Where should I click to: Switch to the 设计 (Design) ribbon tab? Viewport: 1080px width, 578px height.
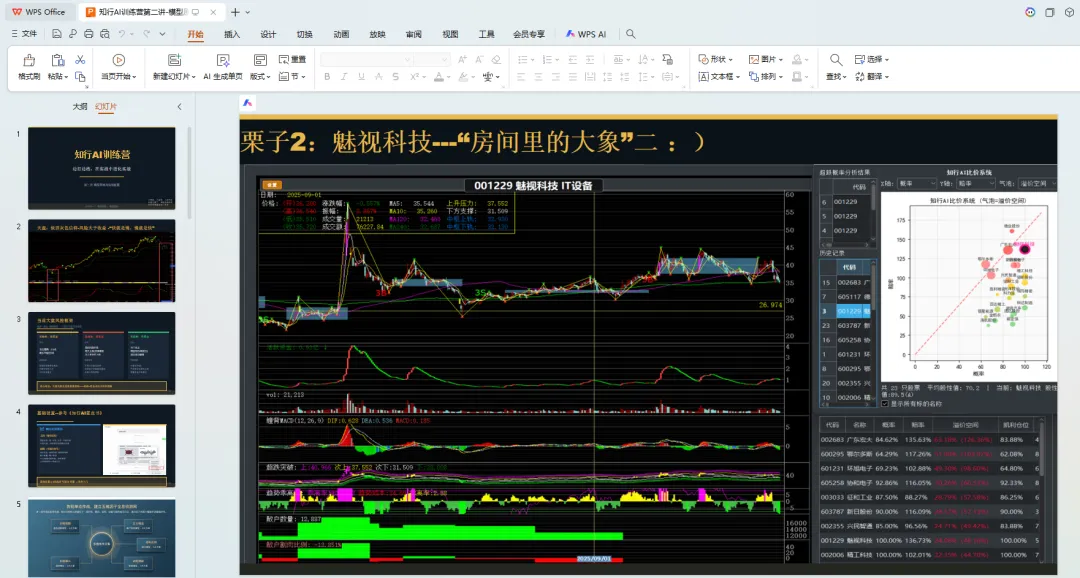[269, 34]
